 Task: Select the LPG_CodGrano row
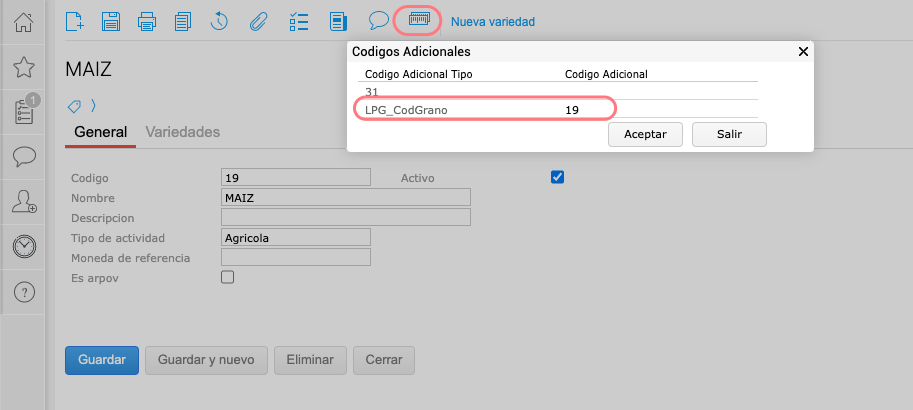(x=484, y=109)
